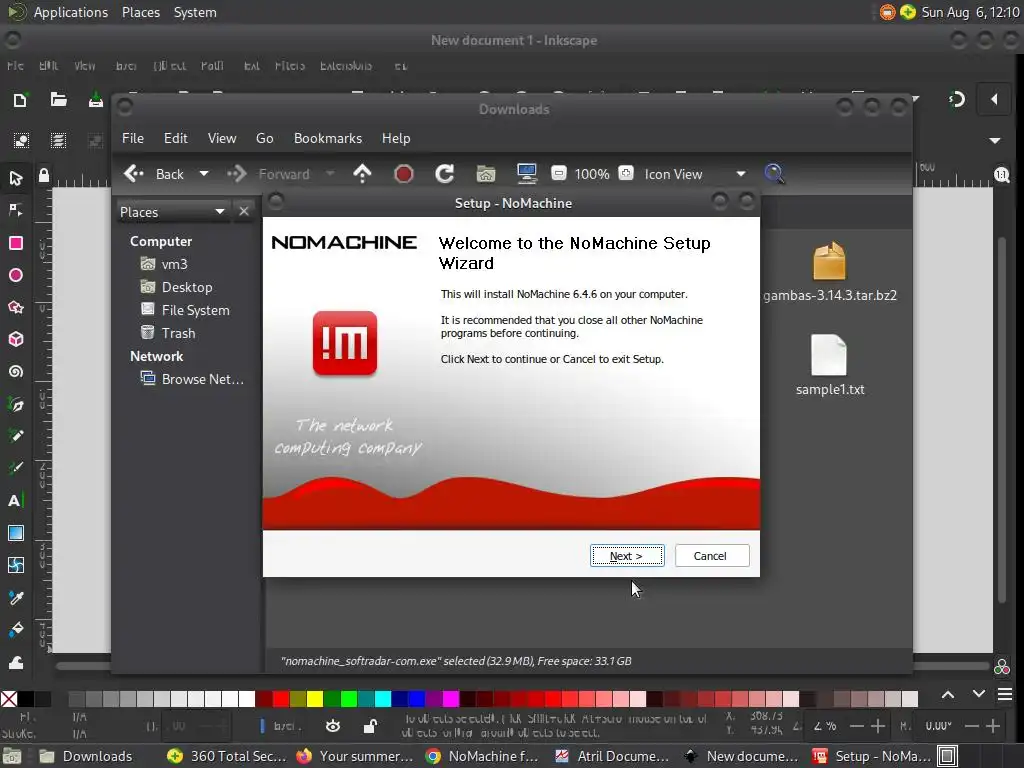
Task: Click Next in NoMachine Setup wizard
Action: tap(627, 556)
